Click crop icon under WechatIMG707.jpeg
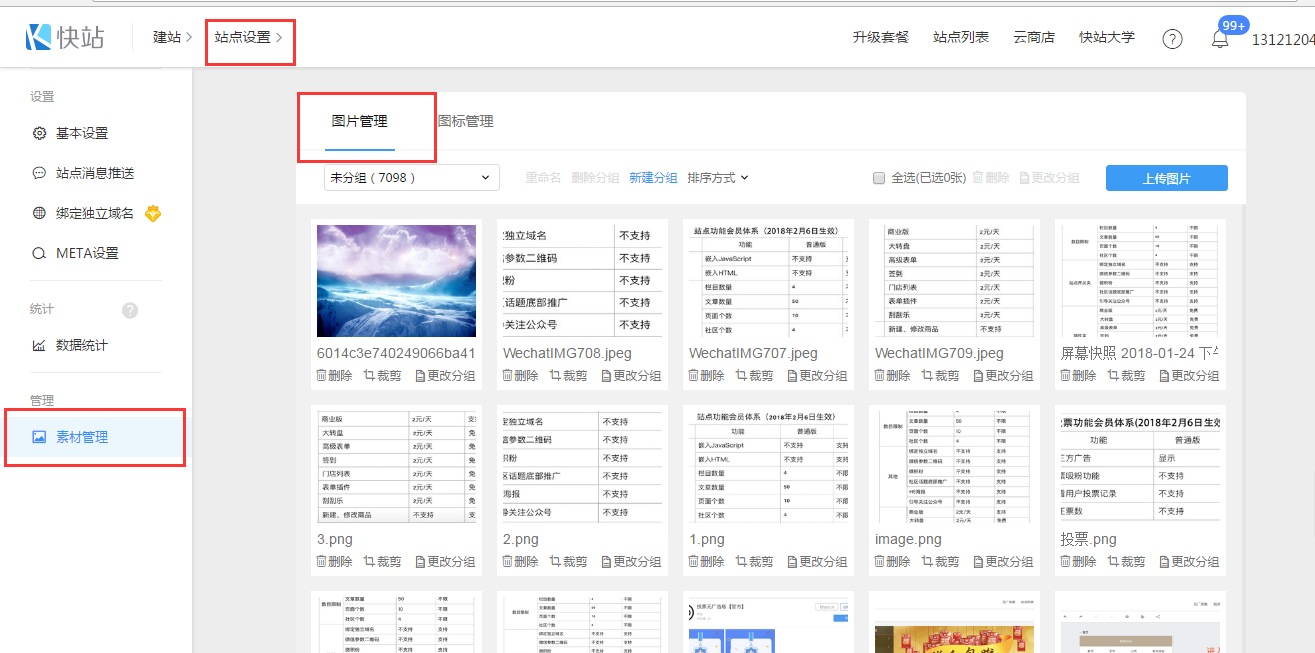1315x653 pixels. pyautogui.click(x=742, y=376)
